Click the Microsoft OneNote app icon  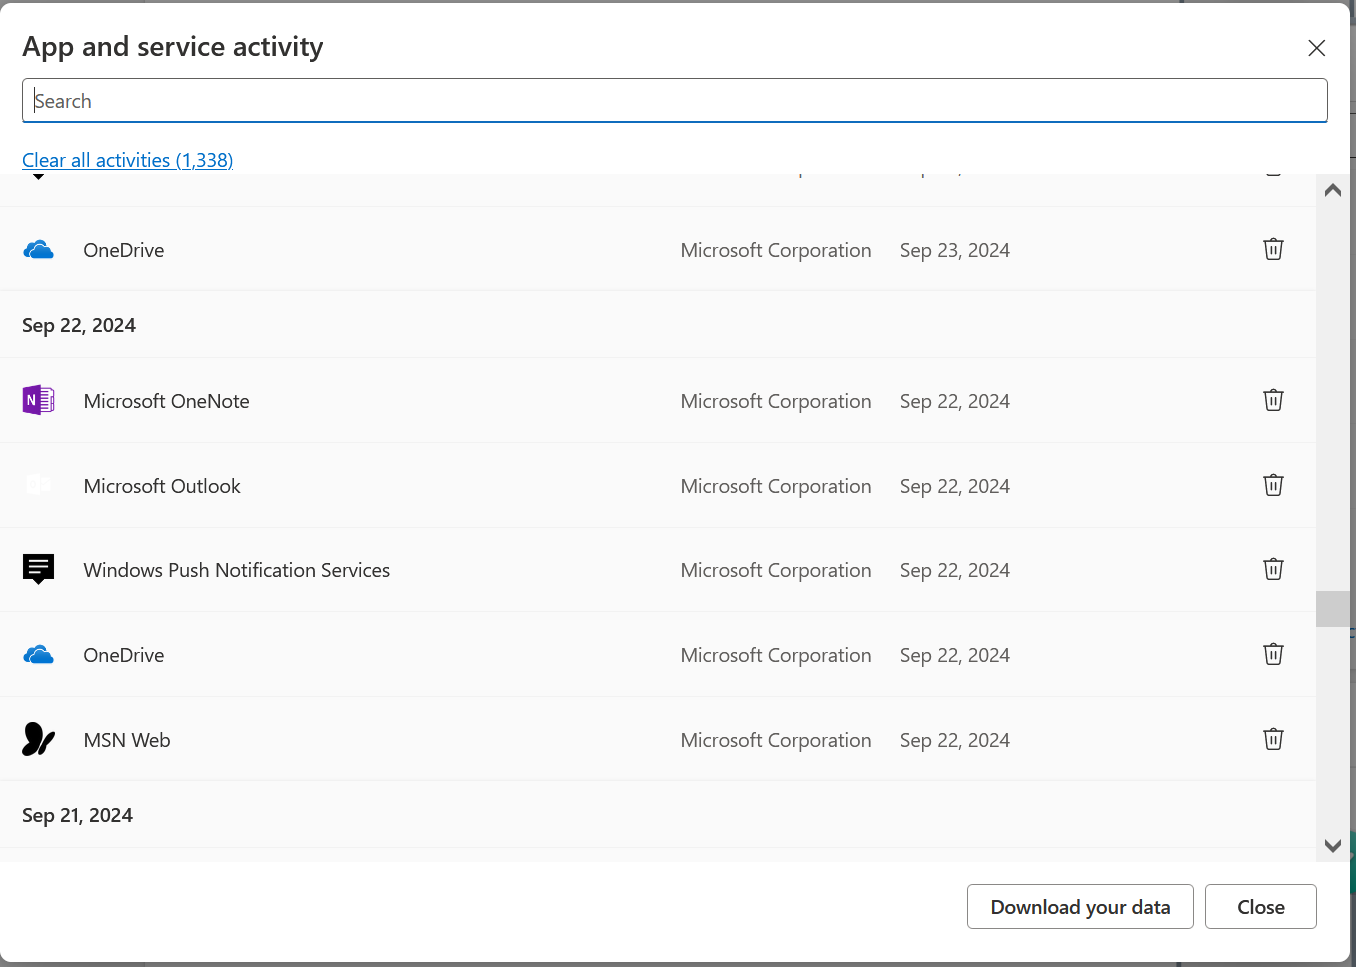[38, 400]
